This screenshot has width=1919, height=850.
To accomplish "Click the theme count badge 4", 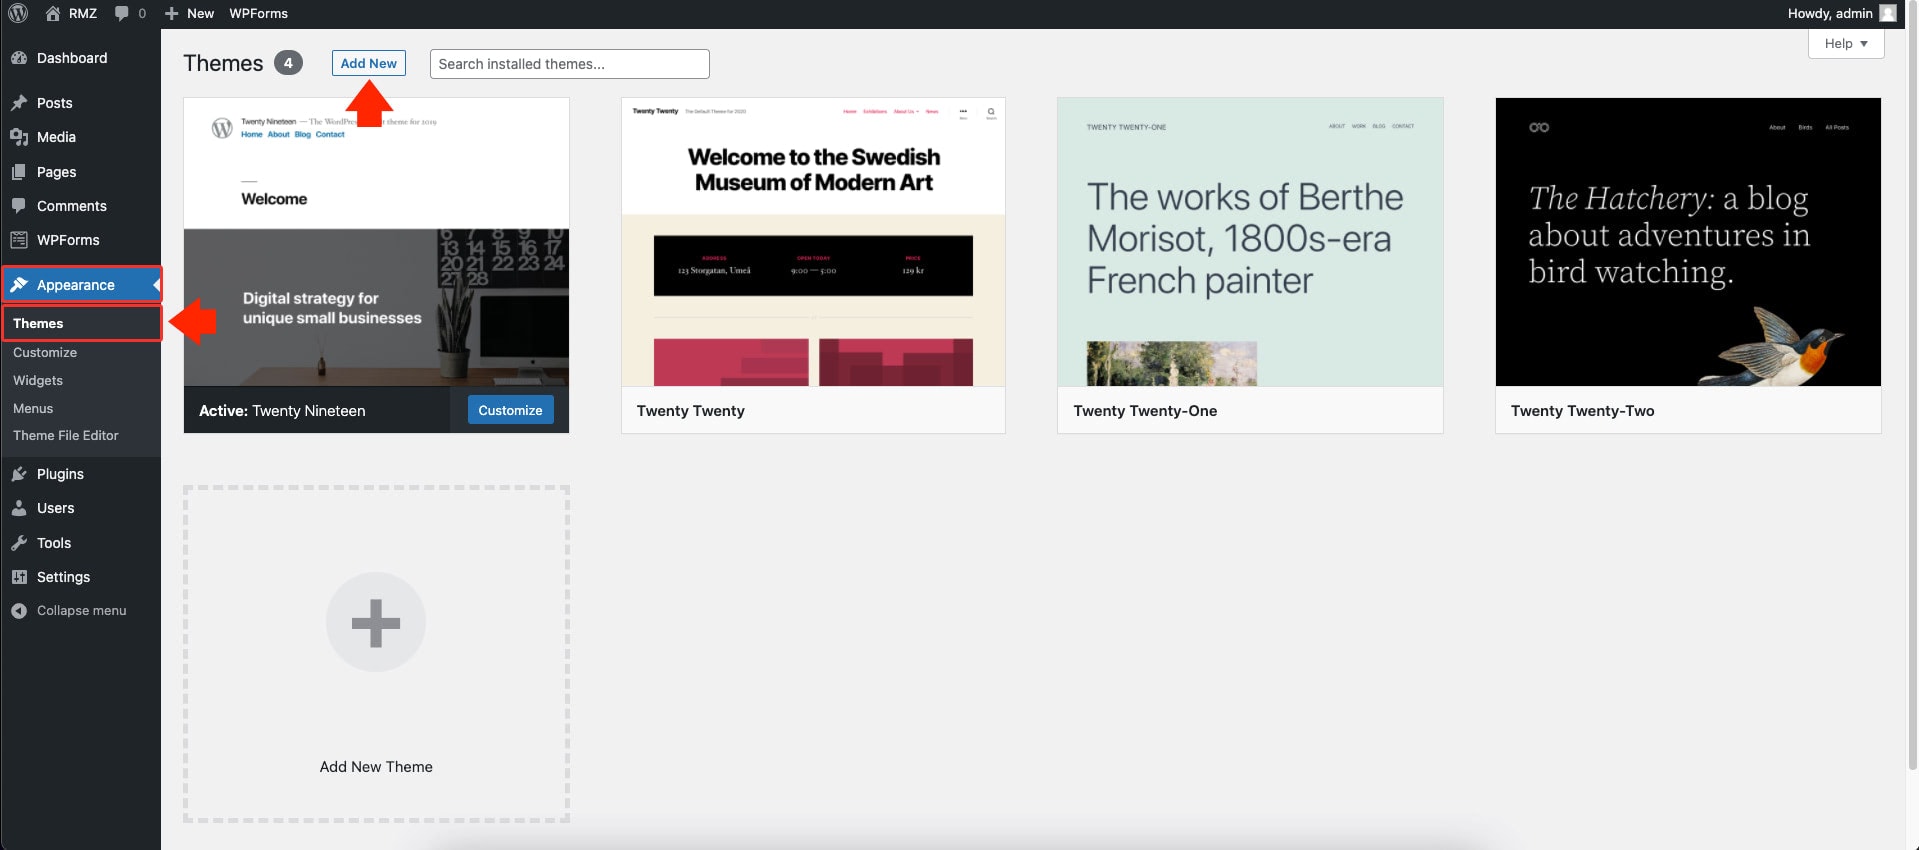I will pos(288,63).
